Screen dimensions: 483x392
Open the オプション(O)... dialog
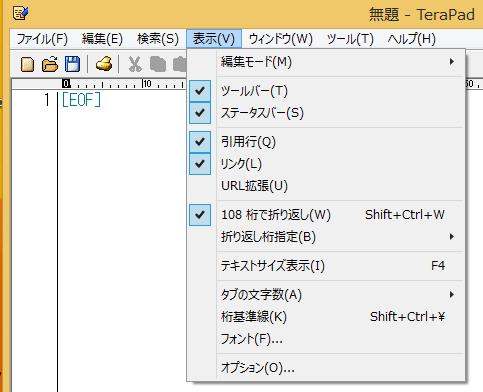[x=327, y=368]
